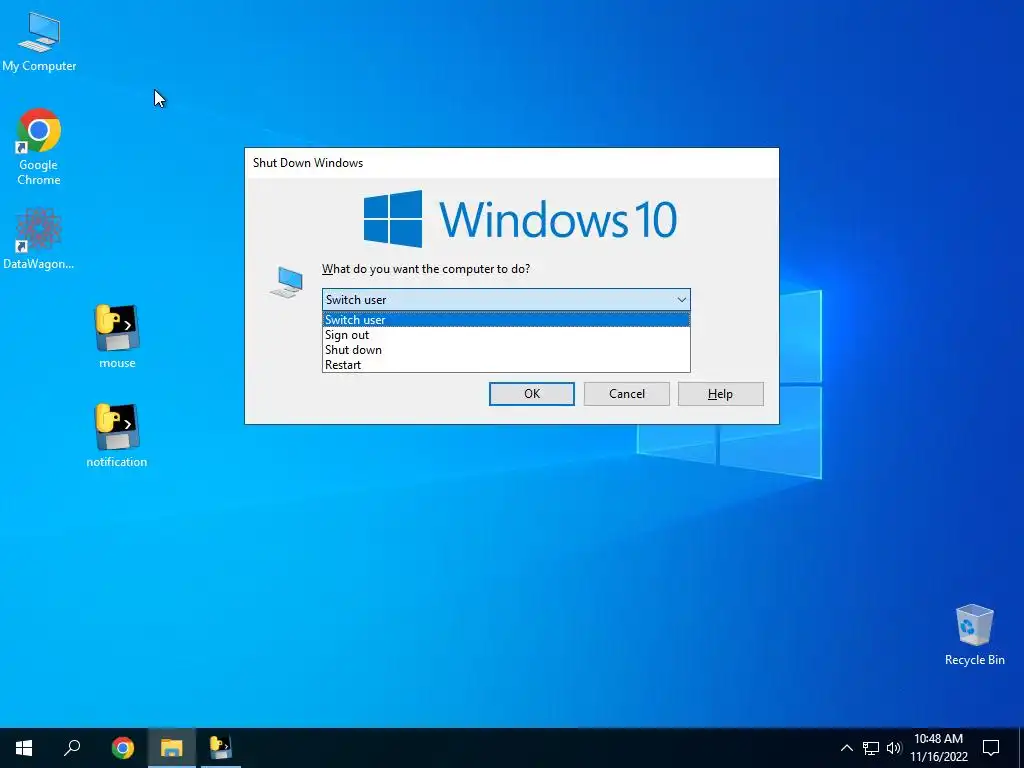Viewport: 1024px width, 768px height.
Task: Open the My Computer desktop icon
Action: click(x=39, y=41)
